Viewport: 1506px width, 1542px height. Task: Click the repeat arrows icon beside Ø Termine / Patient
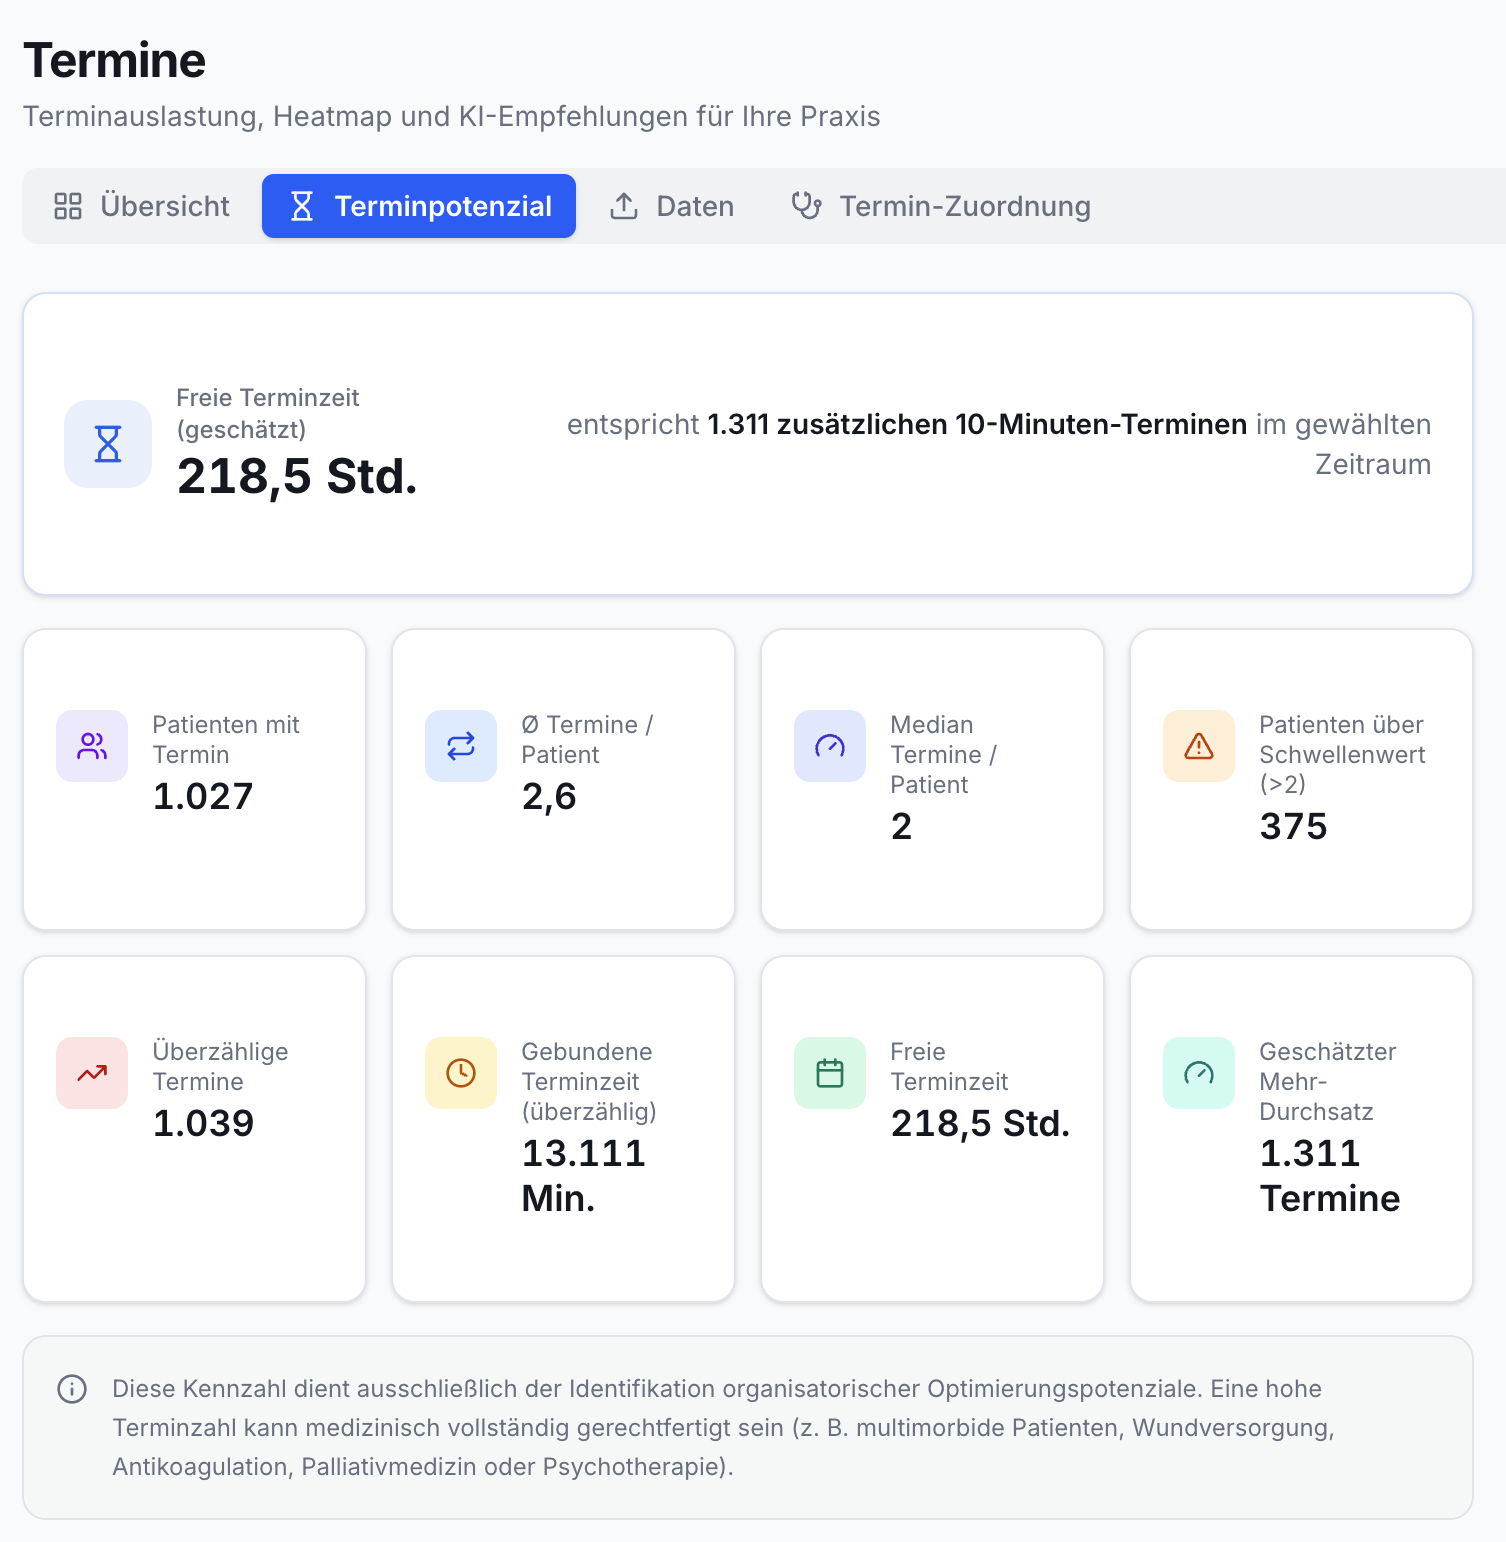[461, 746]
